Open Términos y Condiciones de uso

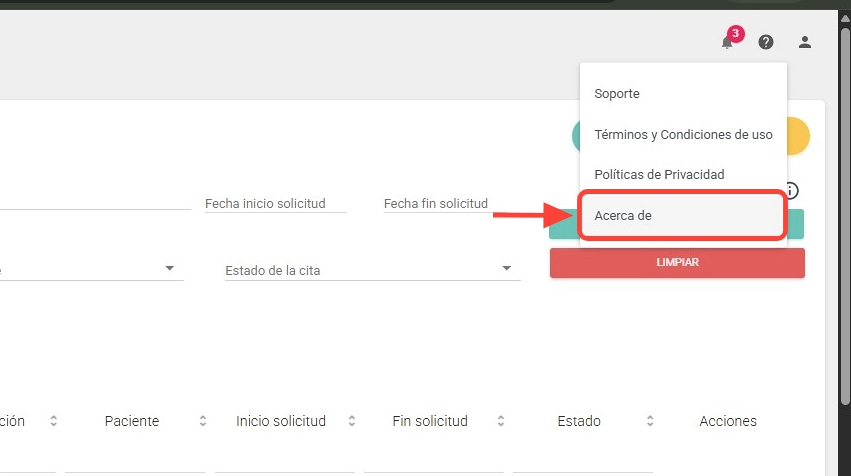click(x=683, y=134)
